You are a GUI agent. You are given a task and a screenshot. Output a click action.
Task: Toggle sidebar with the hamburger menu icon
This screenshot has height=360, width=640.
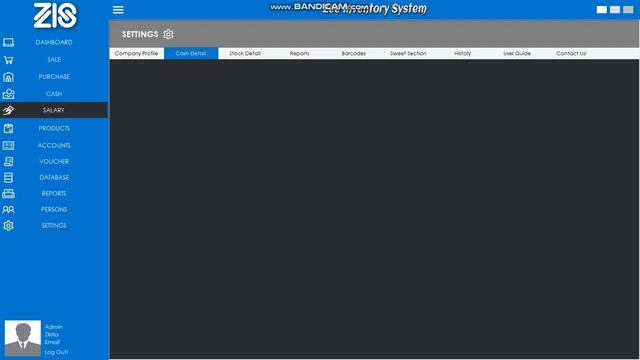pyautogui.click(x=118, y=10)
